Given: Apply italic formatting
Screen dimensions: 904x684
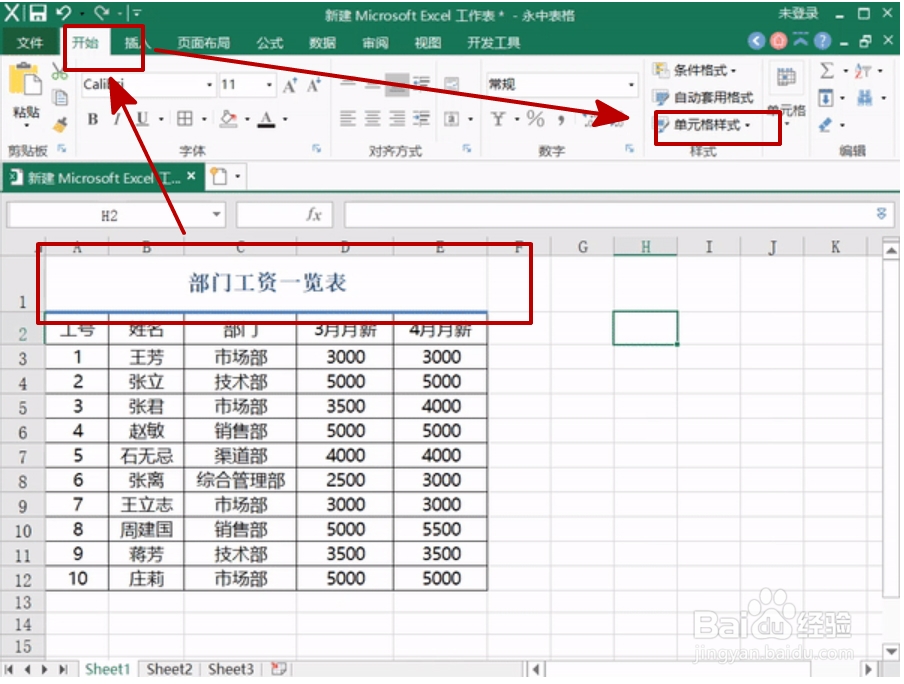Looking at the screenshot, I should (x=117, y=119).
